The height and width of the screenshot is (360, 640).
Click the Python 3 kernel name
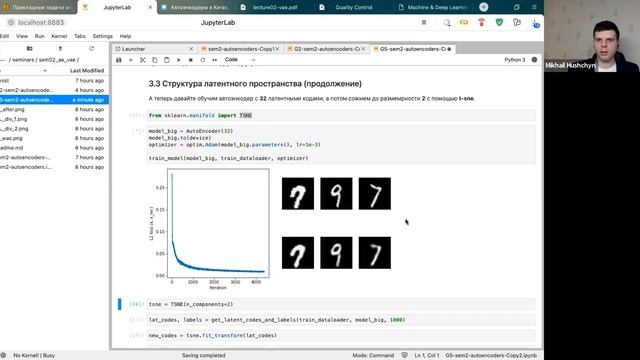tap(515, 60)
